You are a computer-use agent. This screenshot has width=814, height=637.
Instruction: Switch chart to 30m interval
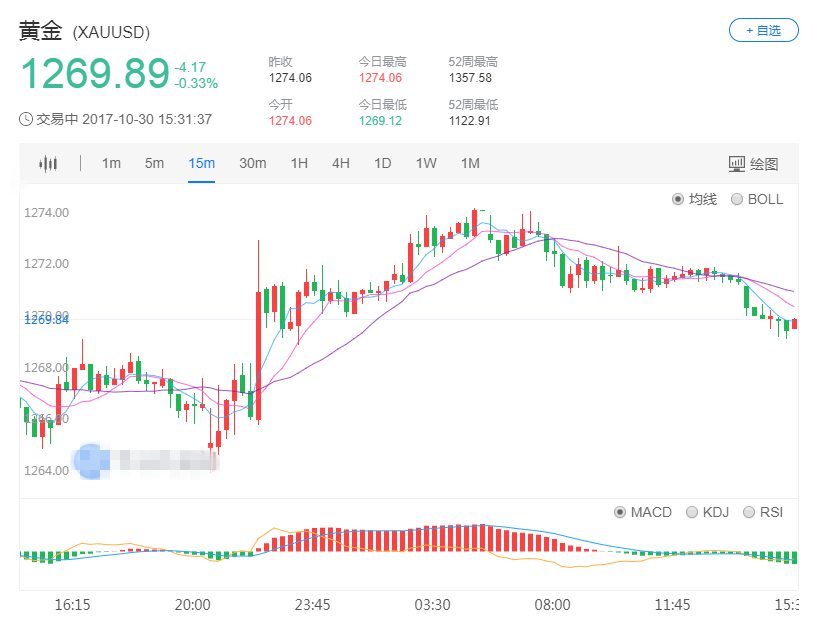[x=252, y=163]
